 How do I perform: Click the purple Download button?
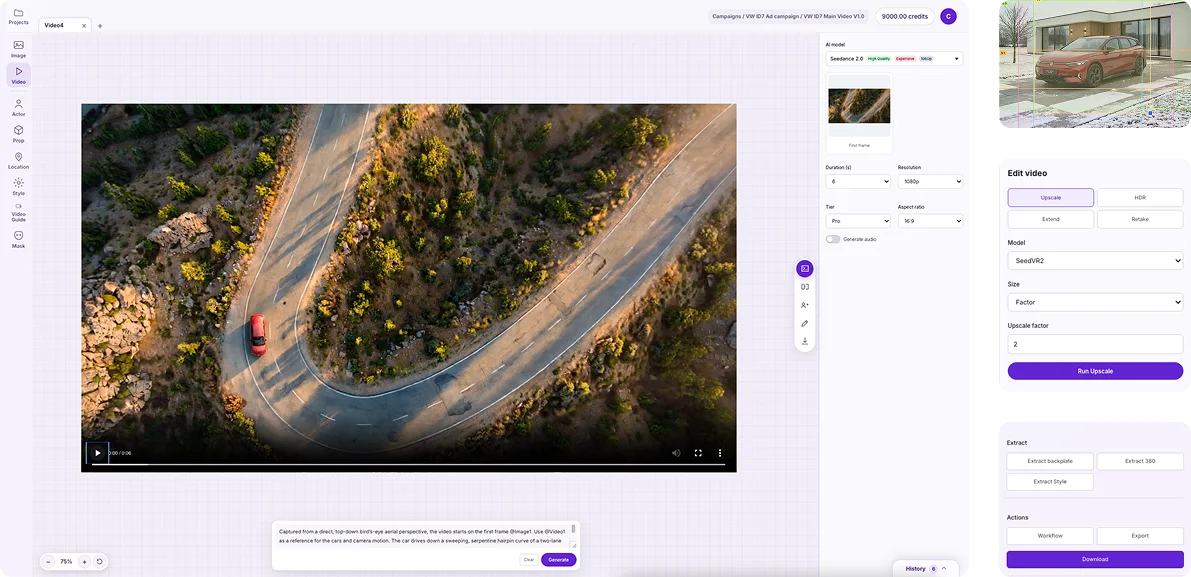click(x=1095, y=560)
